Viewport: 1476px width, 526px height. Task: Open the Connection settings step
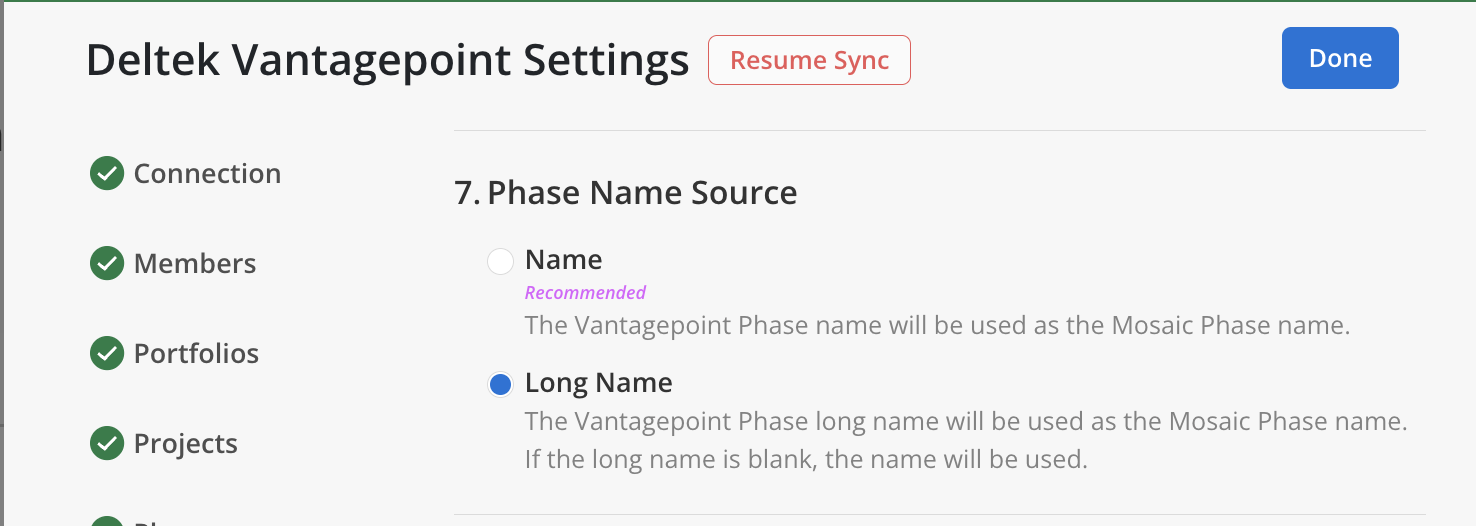207,174
